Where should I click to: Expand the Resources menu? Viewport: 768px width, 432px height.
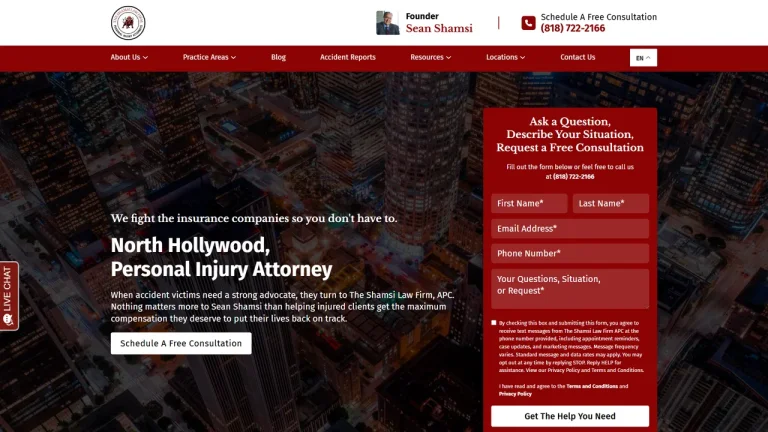[x=431, y=57]
